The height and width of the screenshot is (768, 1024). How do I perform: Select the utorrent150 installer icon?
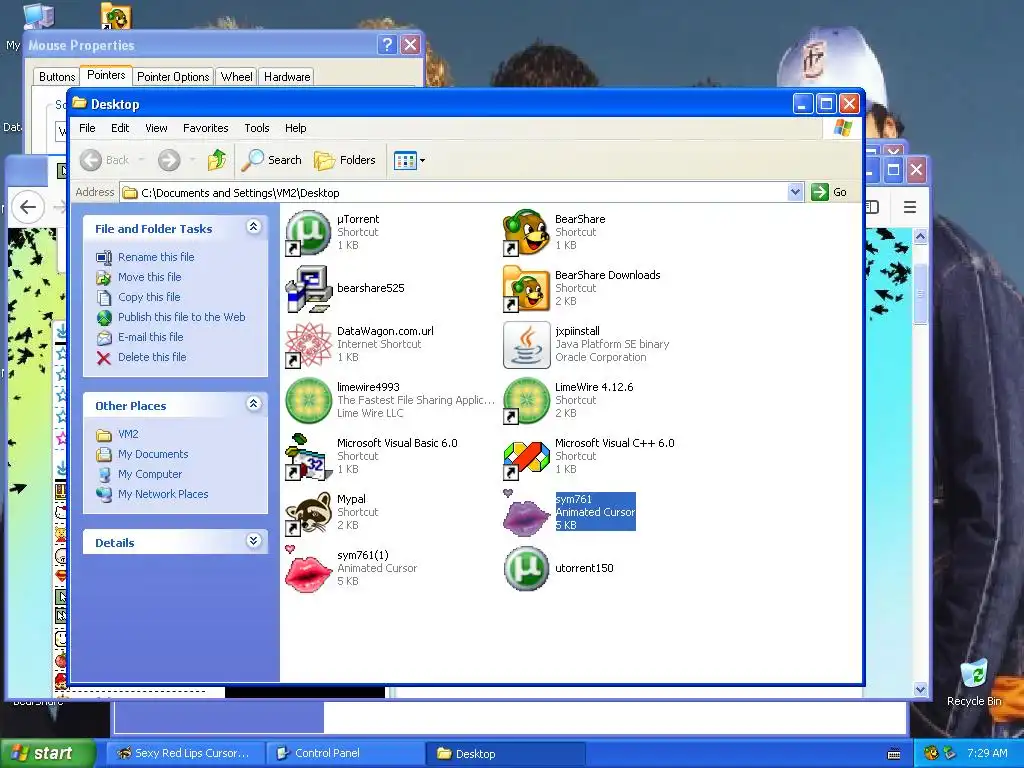(526, 569)
